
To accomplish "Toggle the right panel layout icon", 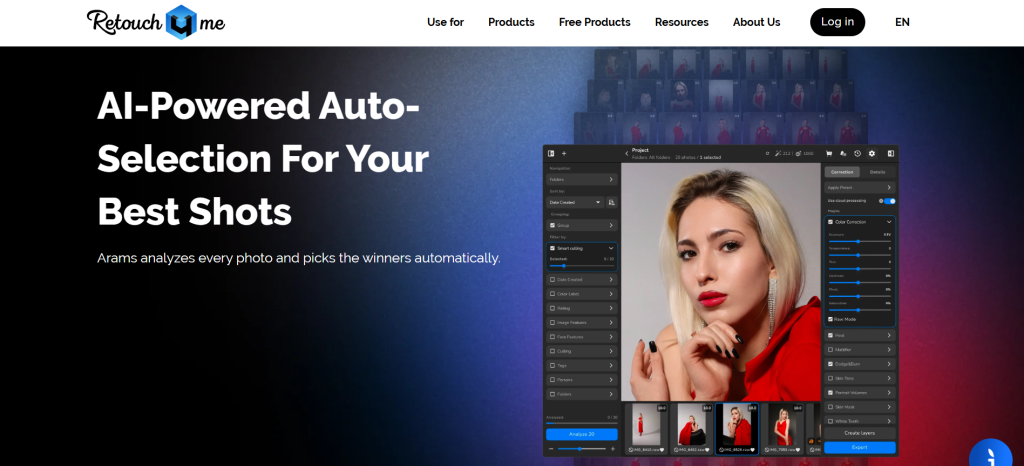I will 888,153.
